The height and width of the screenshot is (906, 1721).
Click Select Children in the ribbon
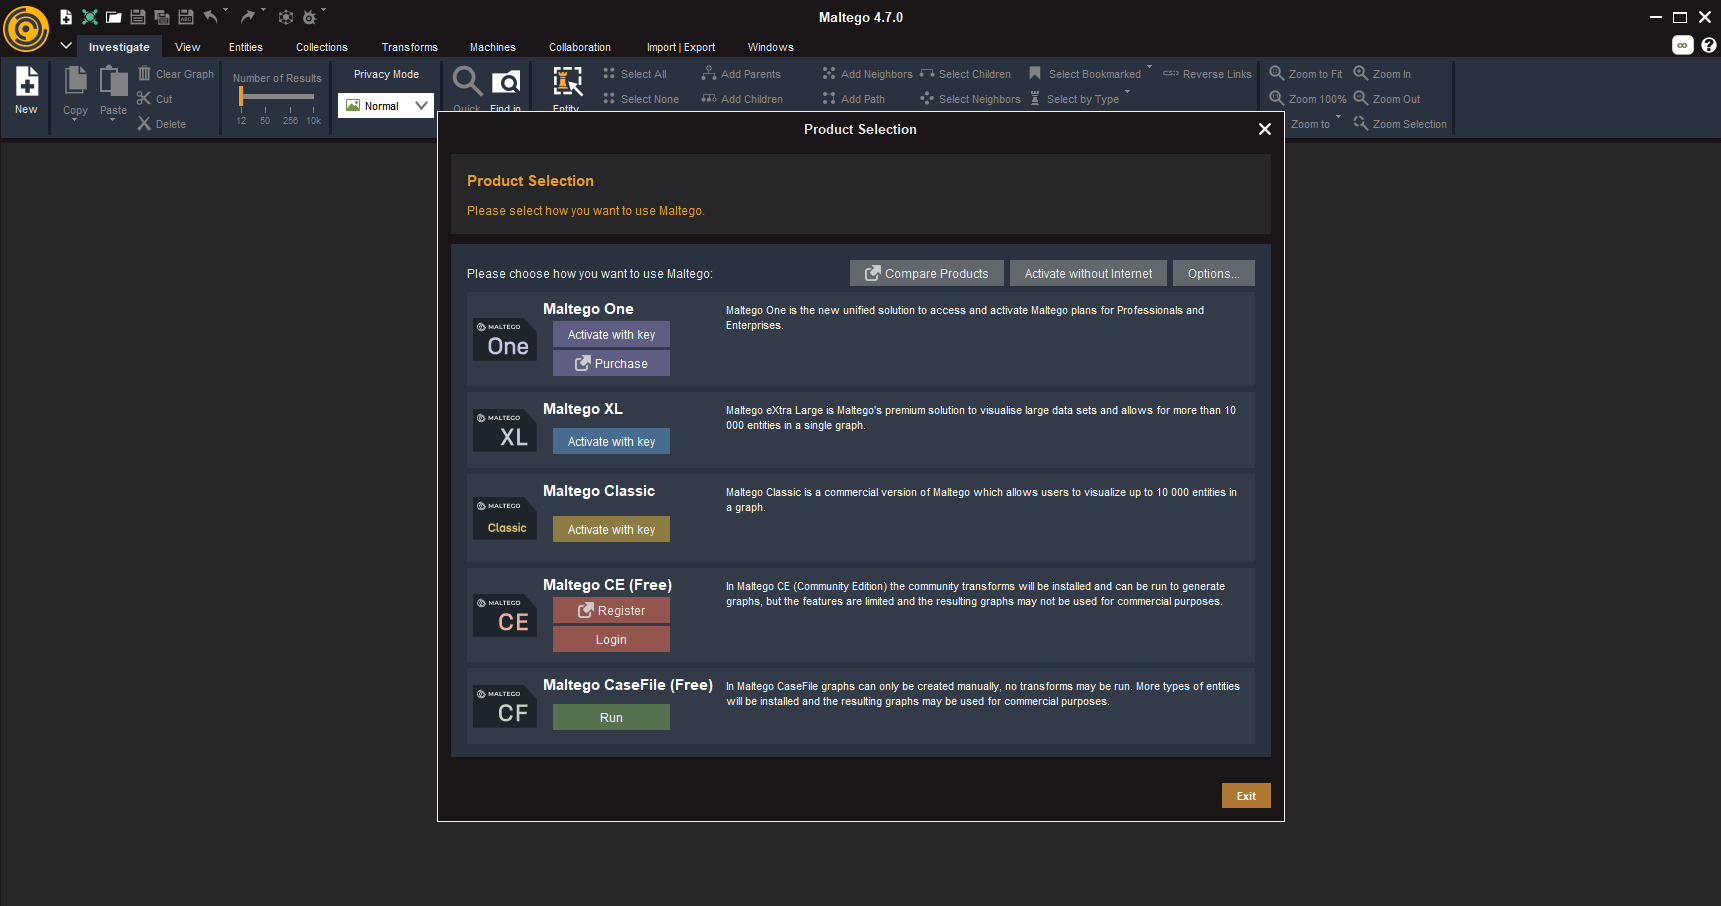click(x=965, y=74)
